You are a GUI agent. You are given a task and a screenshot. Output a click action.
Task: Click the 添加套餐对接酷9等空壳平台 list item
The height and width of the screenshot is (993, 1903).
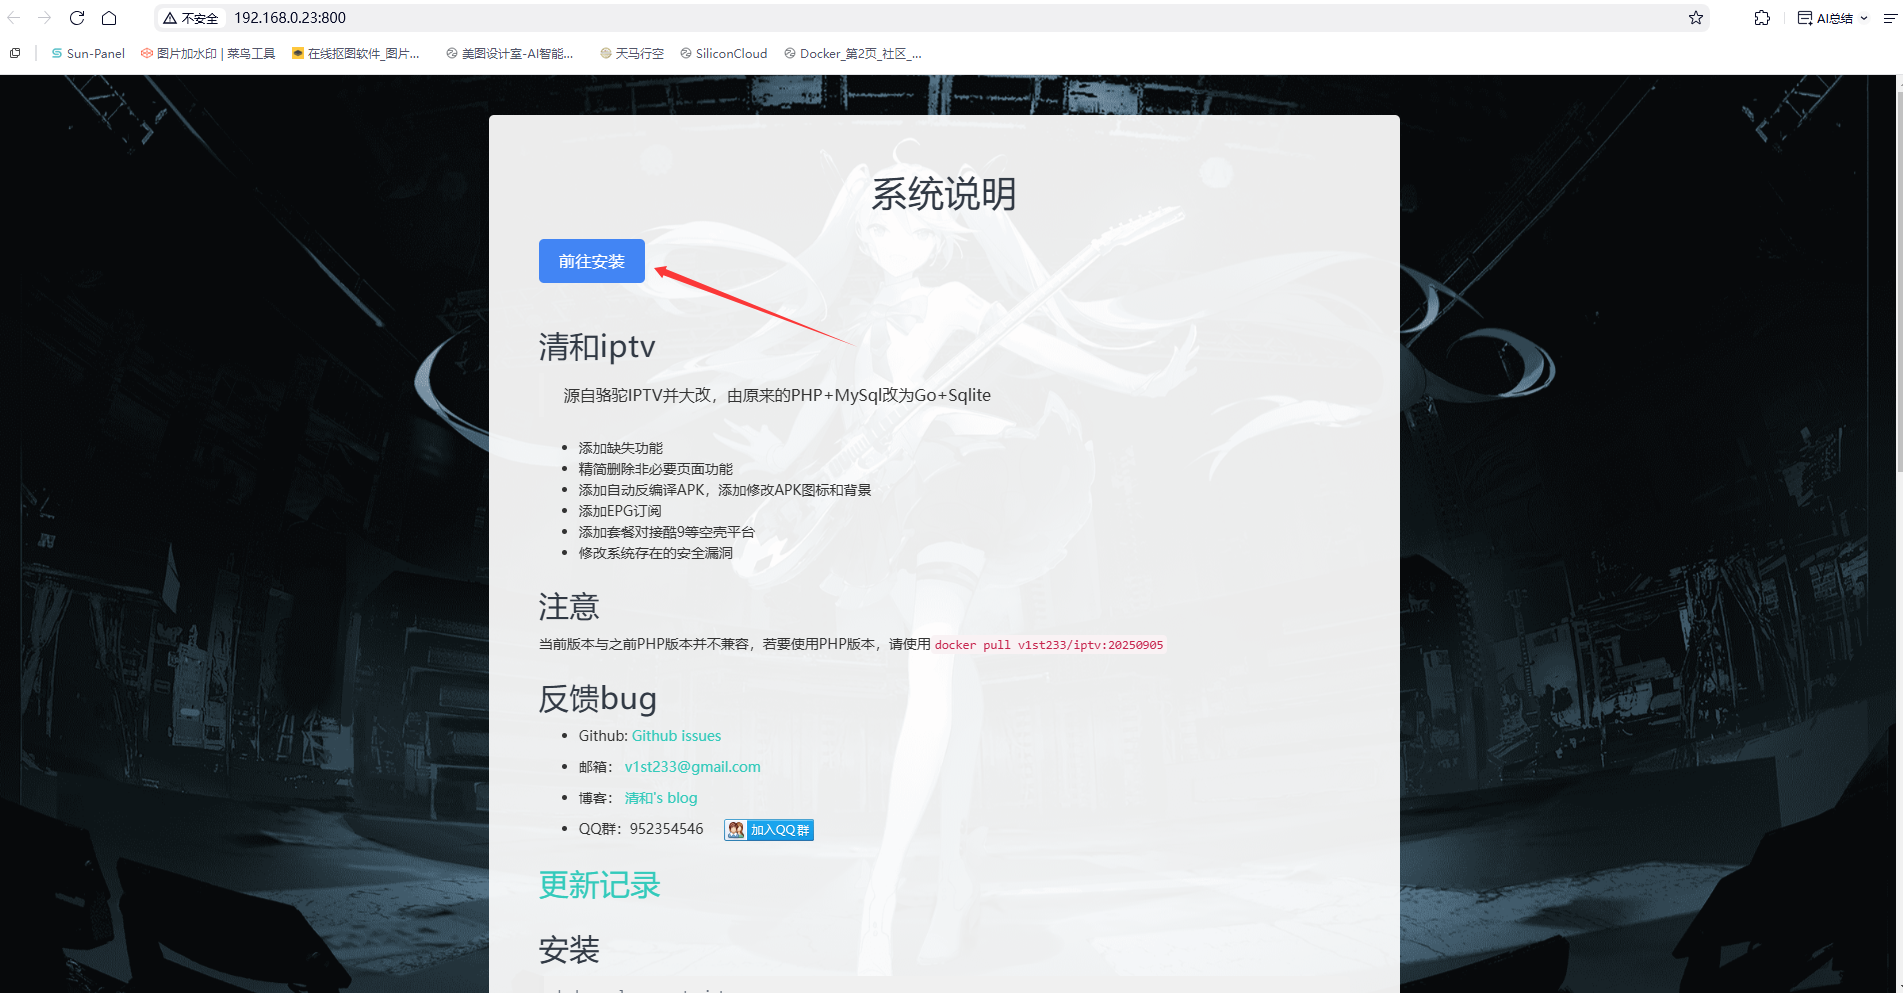[667, 532]
